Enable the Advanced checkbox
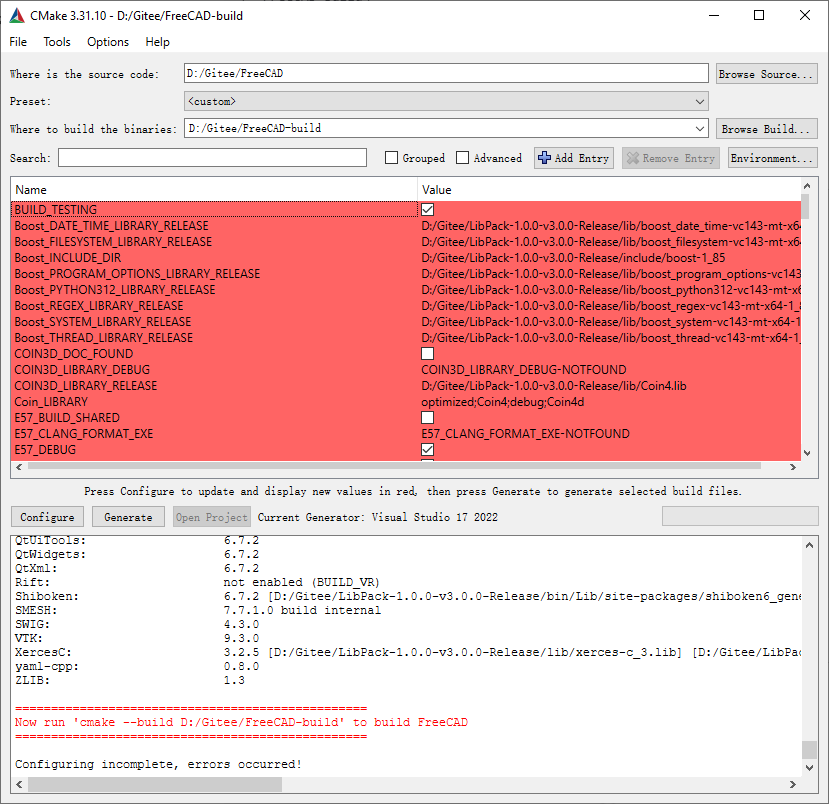The image size is (829, 804). [463, 157]
